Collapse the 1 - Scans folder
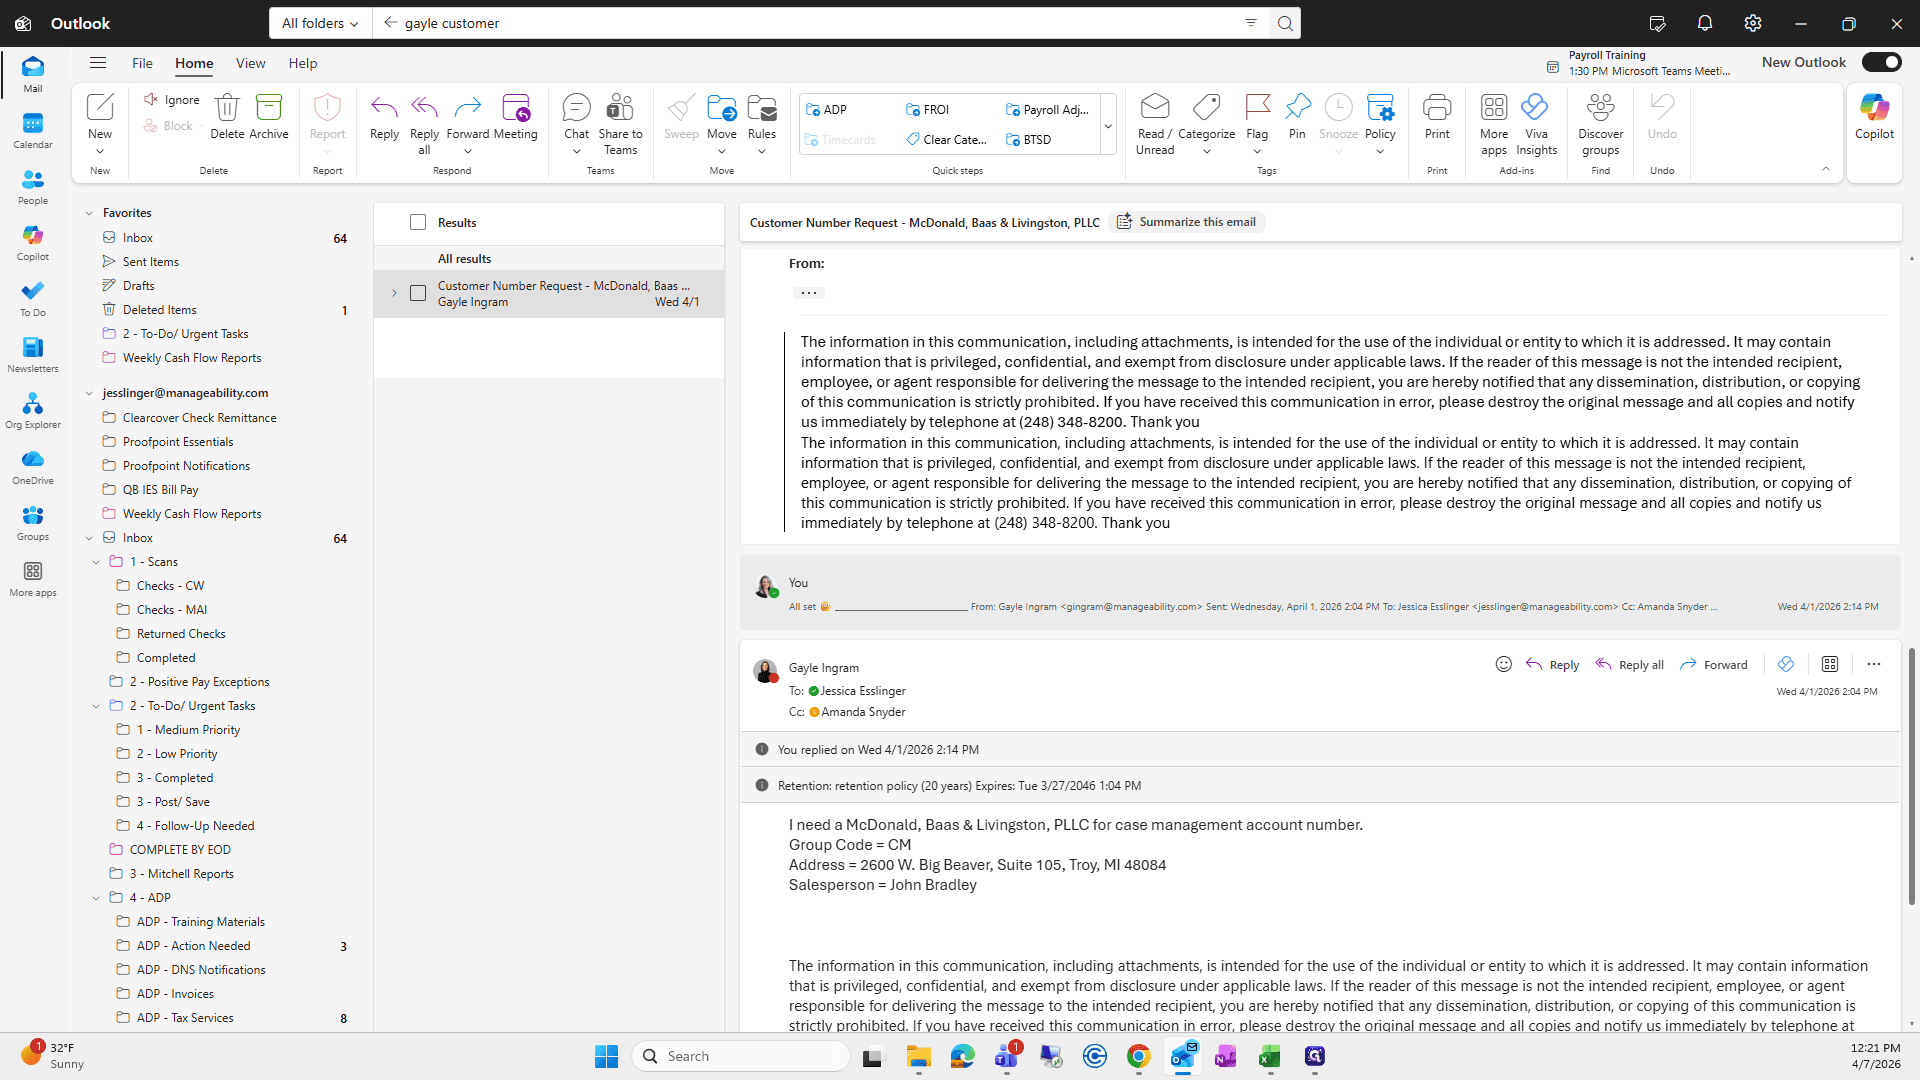Viewport: 1920px width, 1080px height. [x=96, y=562]
